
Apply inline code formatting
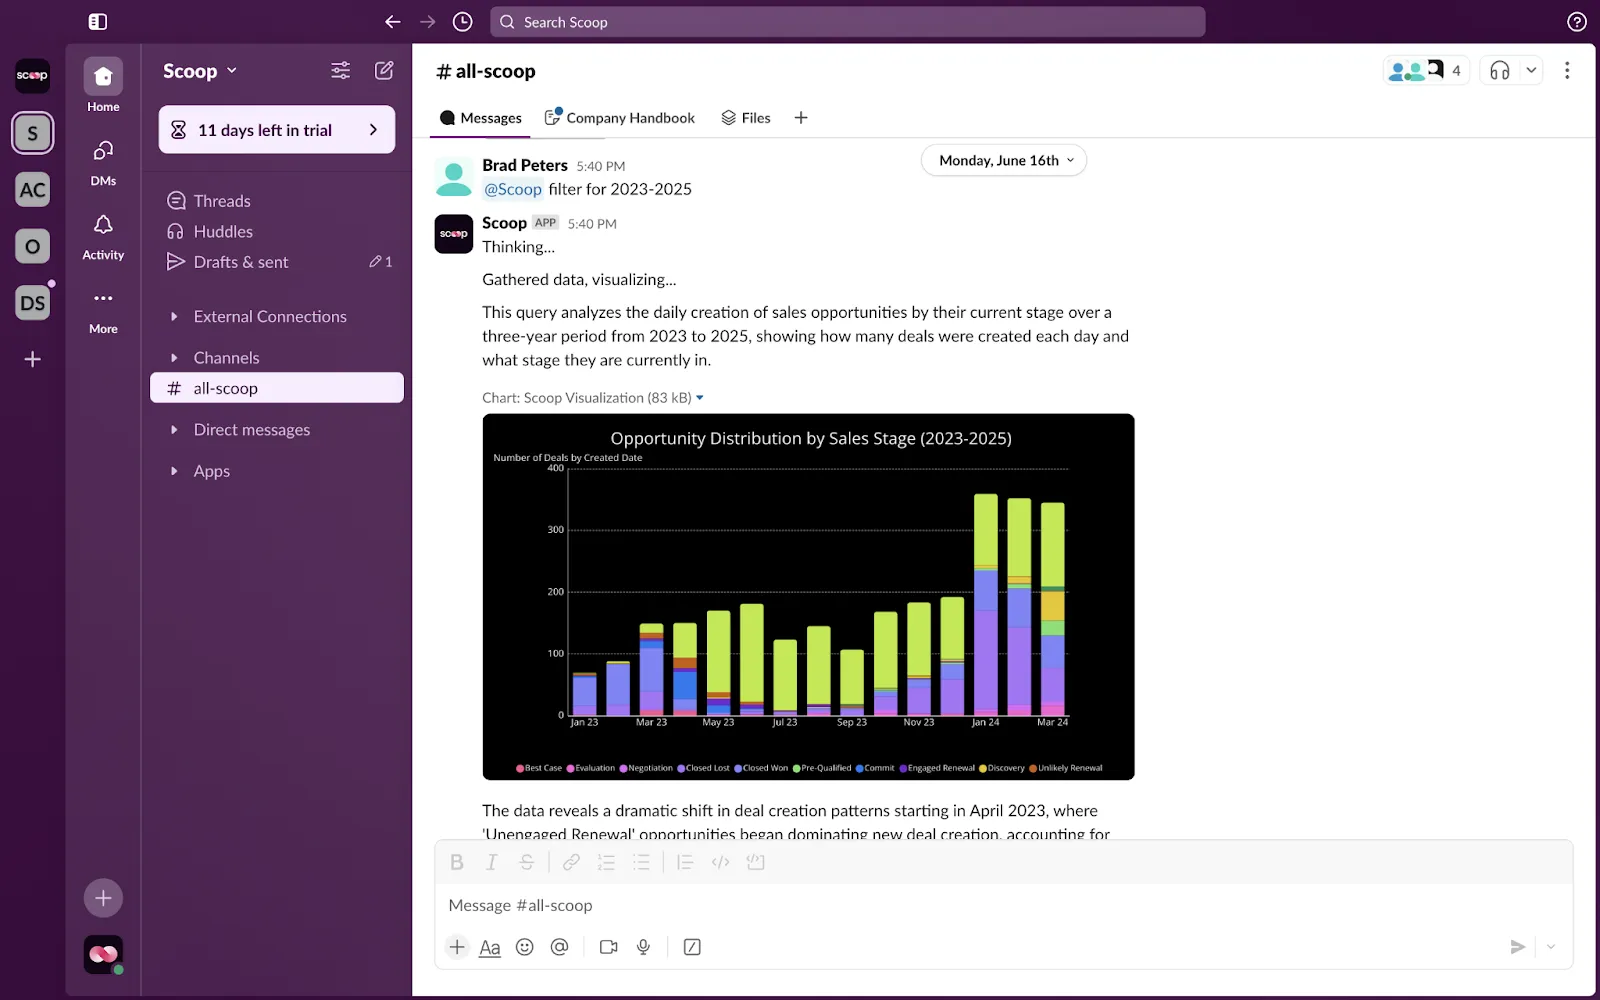[x=720, y=862]
